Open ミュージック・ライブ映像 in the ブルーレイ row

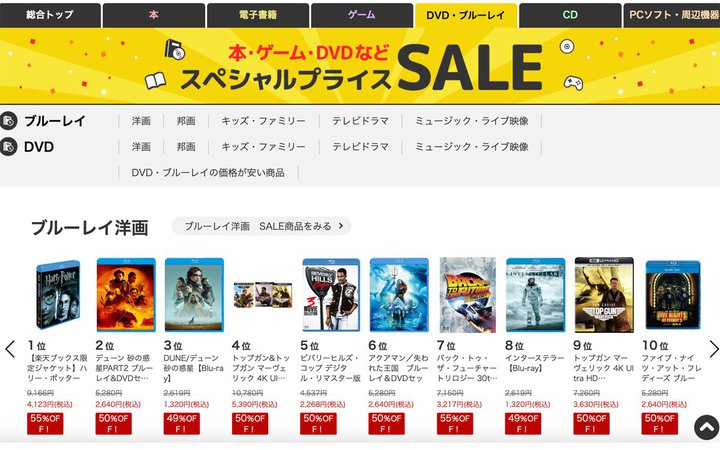pos(472,121)
